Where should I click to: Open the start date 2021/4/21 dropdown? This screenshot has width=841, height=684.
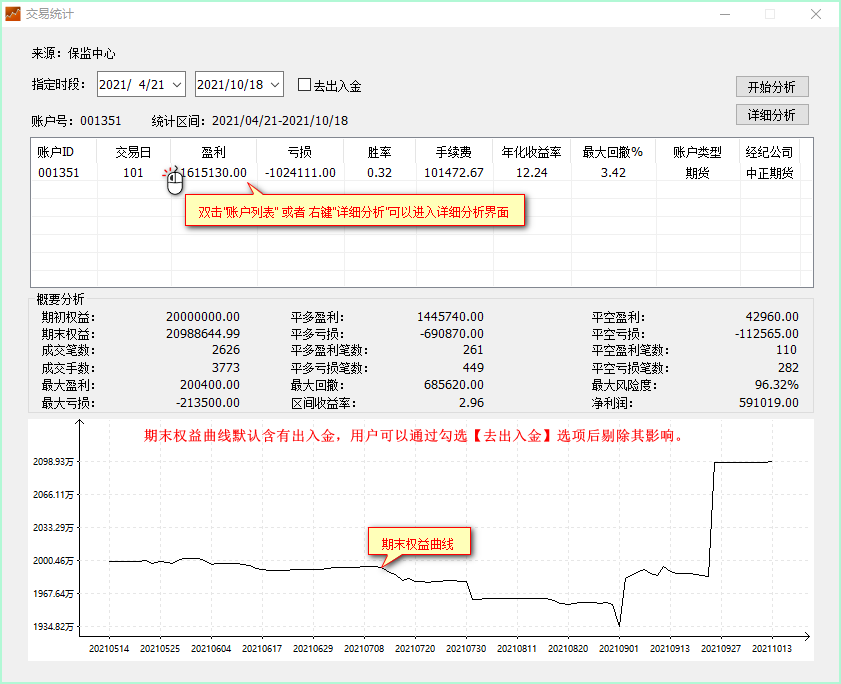[x=176, y=85]
